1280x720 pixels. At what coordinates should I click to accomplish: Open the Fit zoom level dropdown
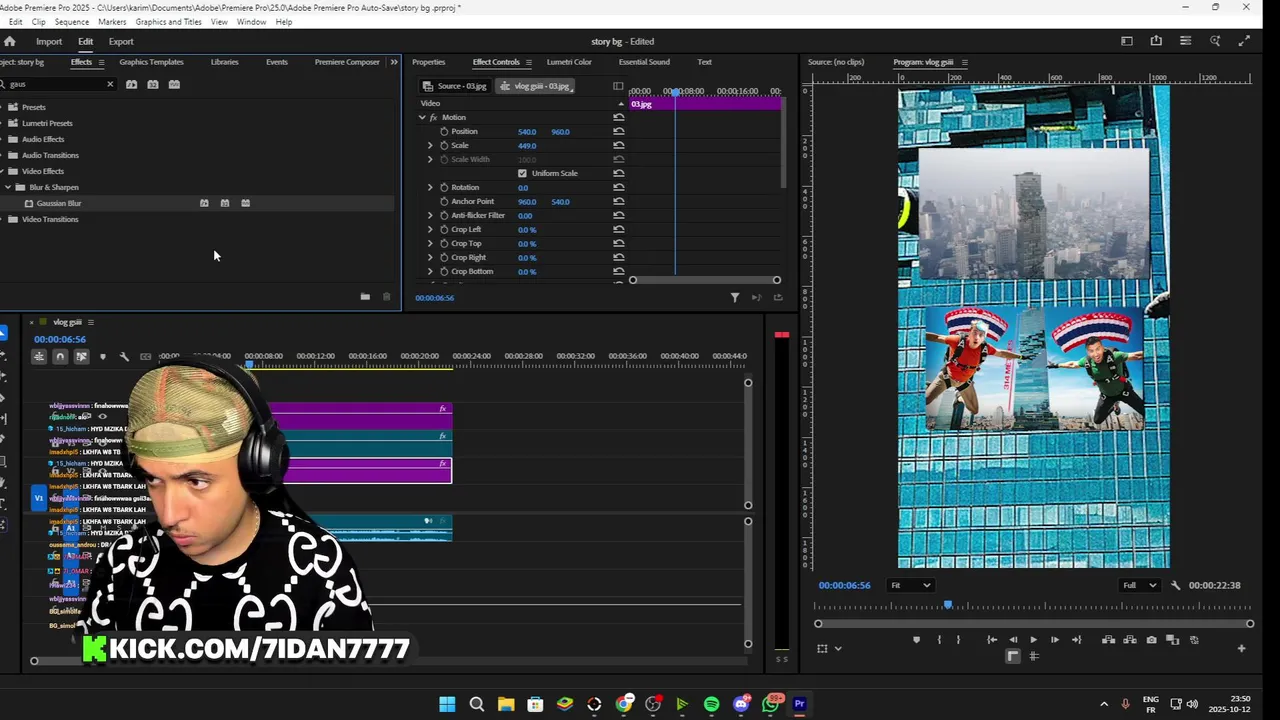911,585
